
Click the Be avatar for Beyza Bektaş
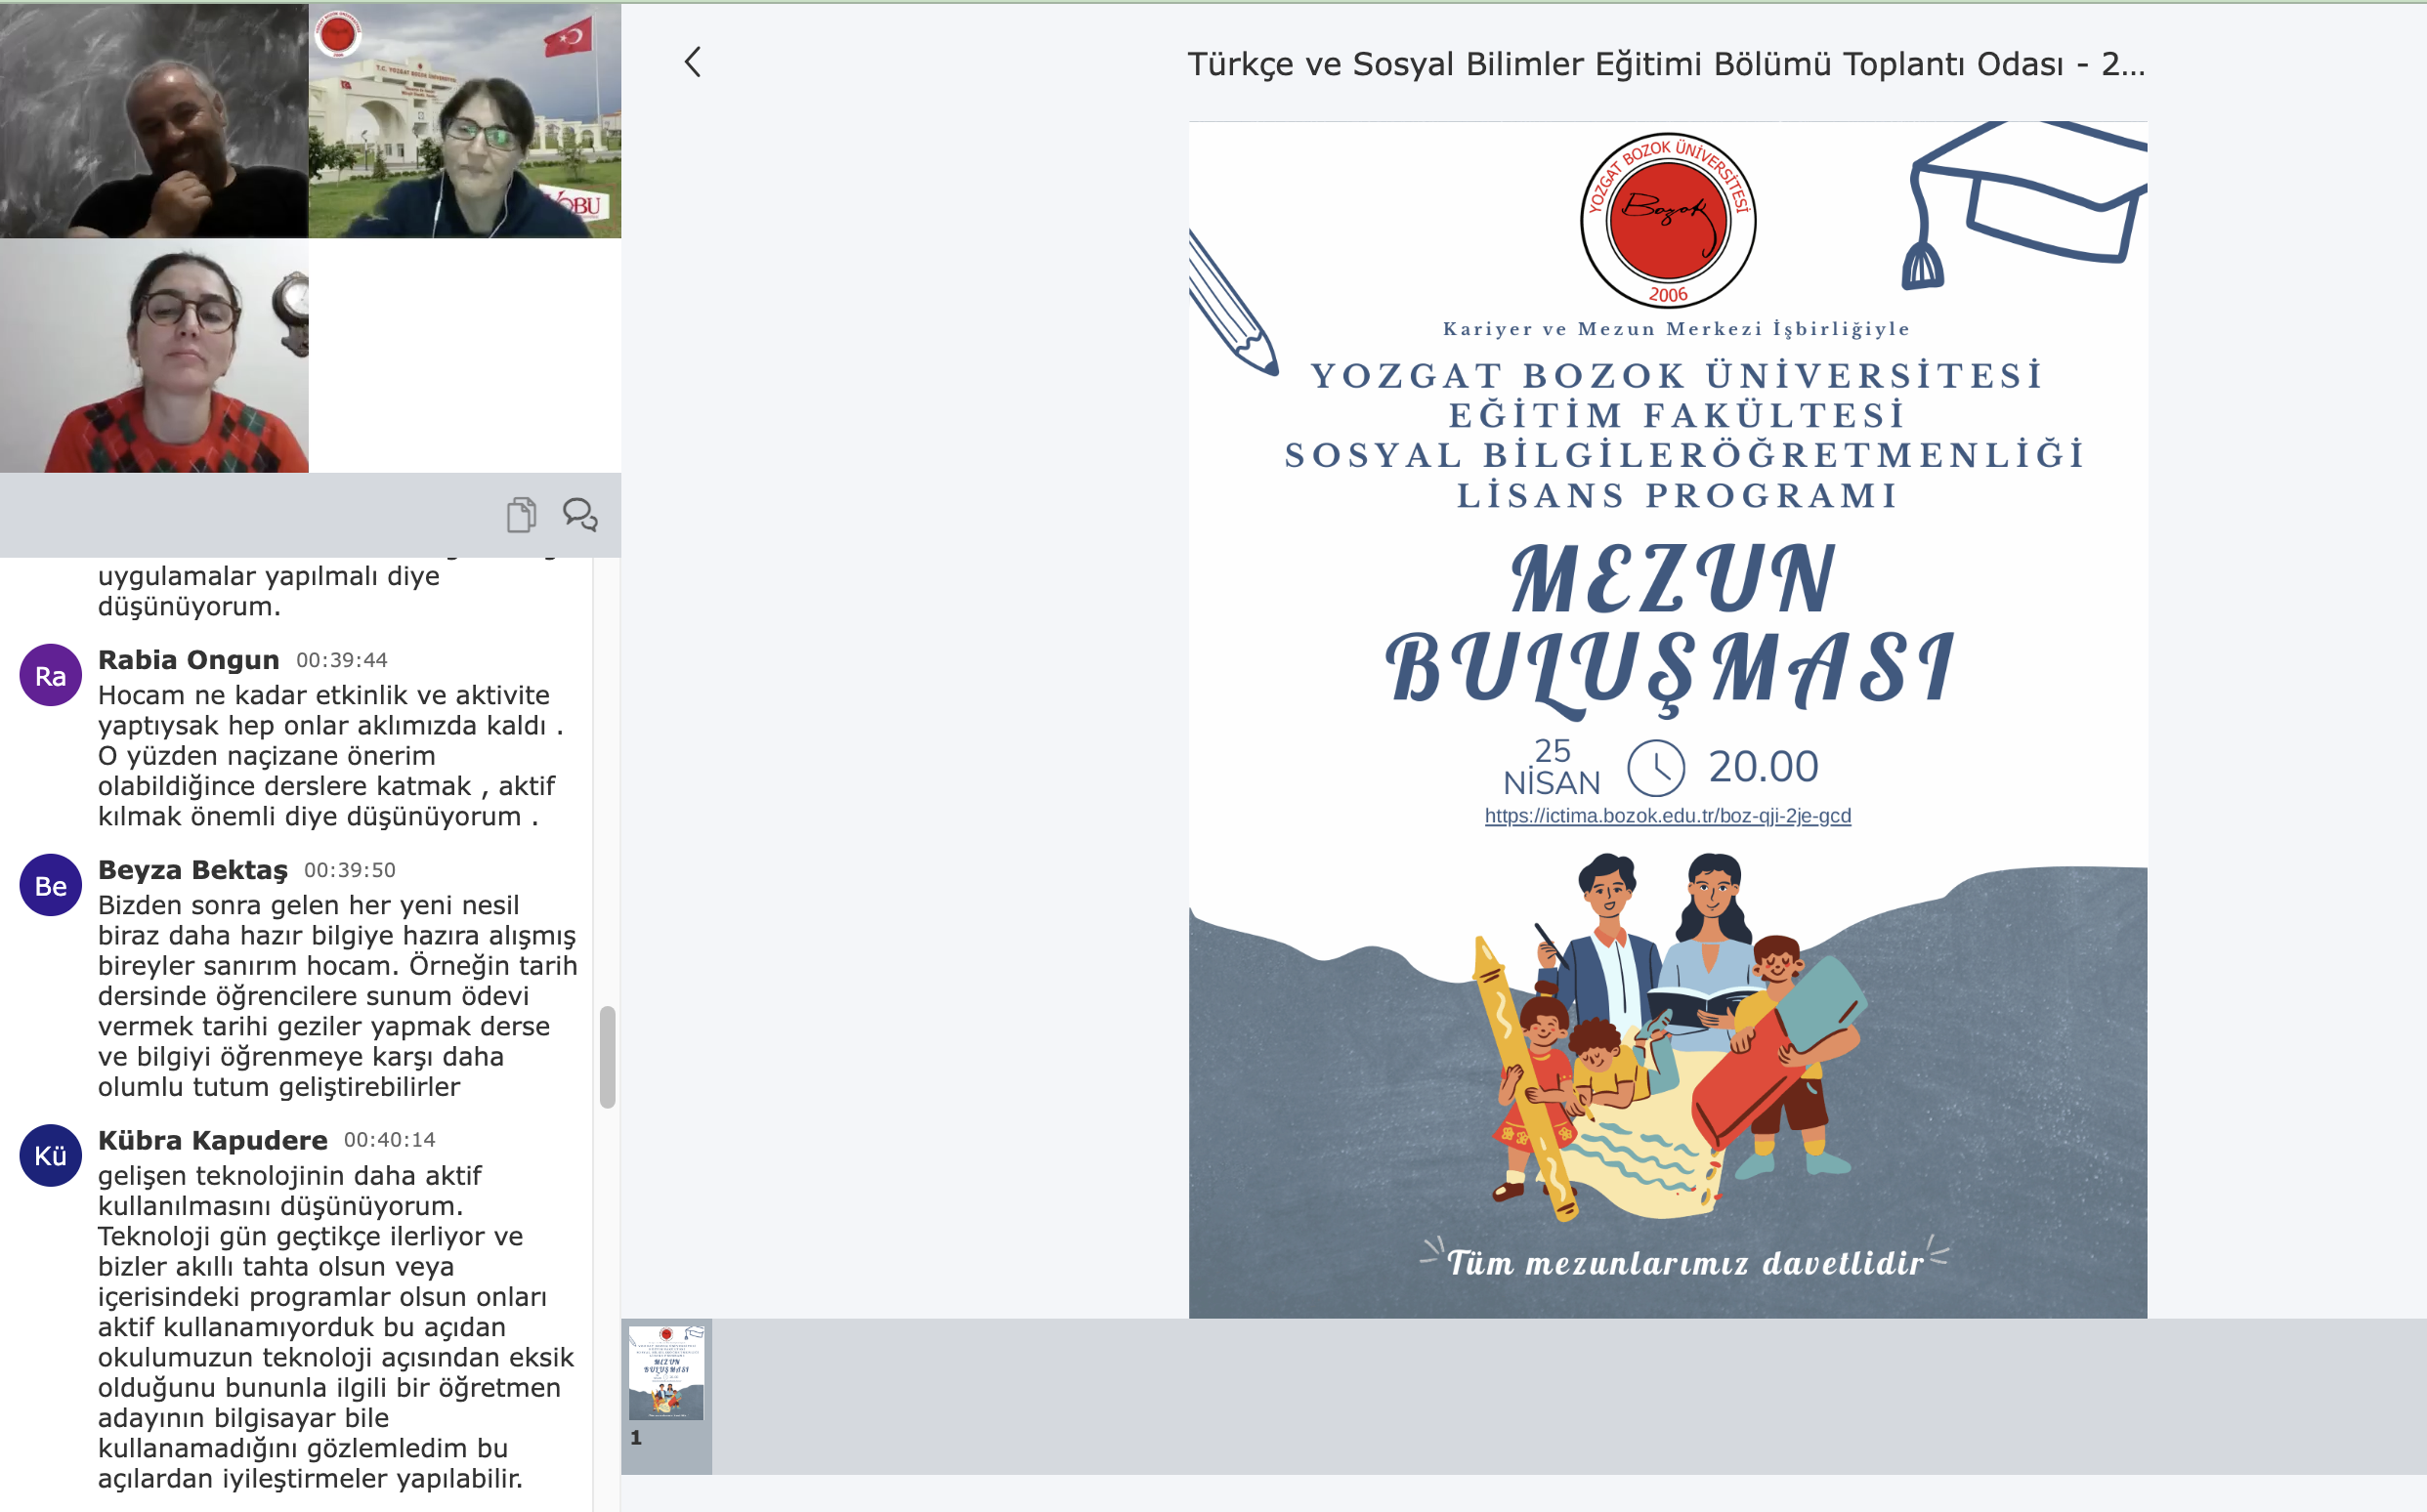[50, 885]
